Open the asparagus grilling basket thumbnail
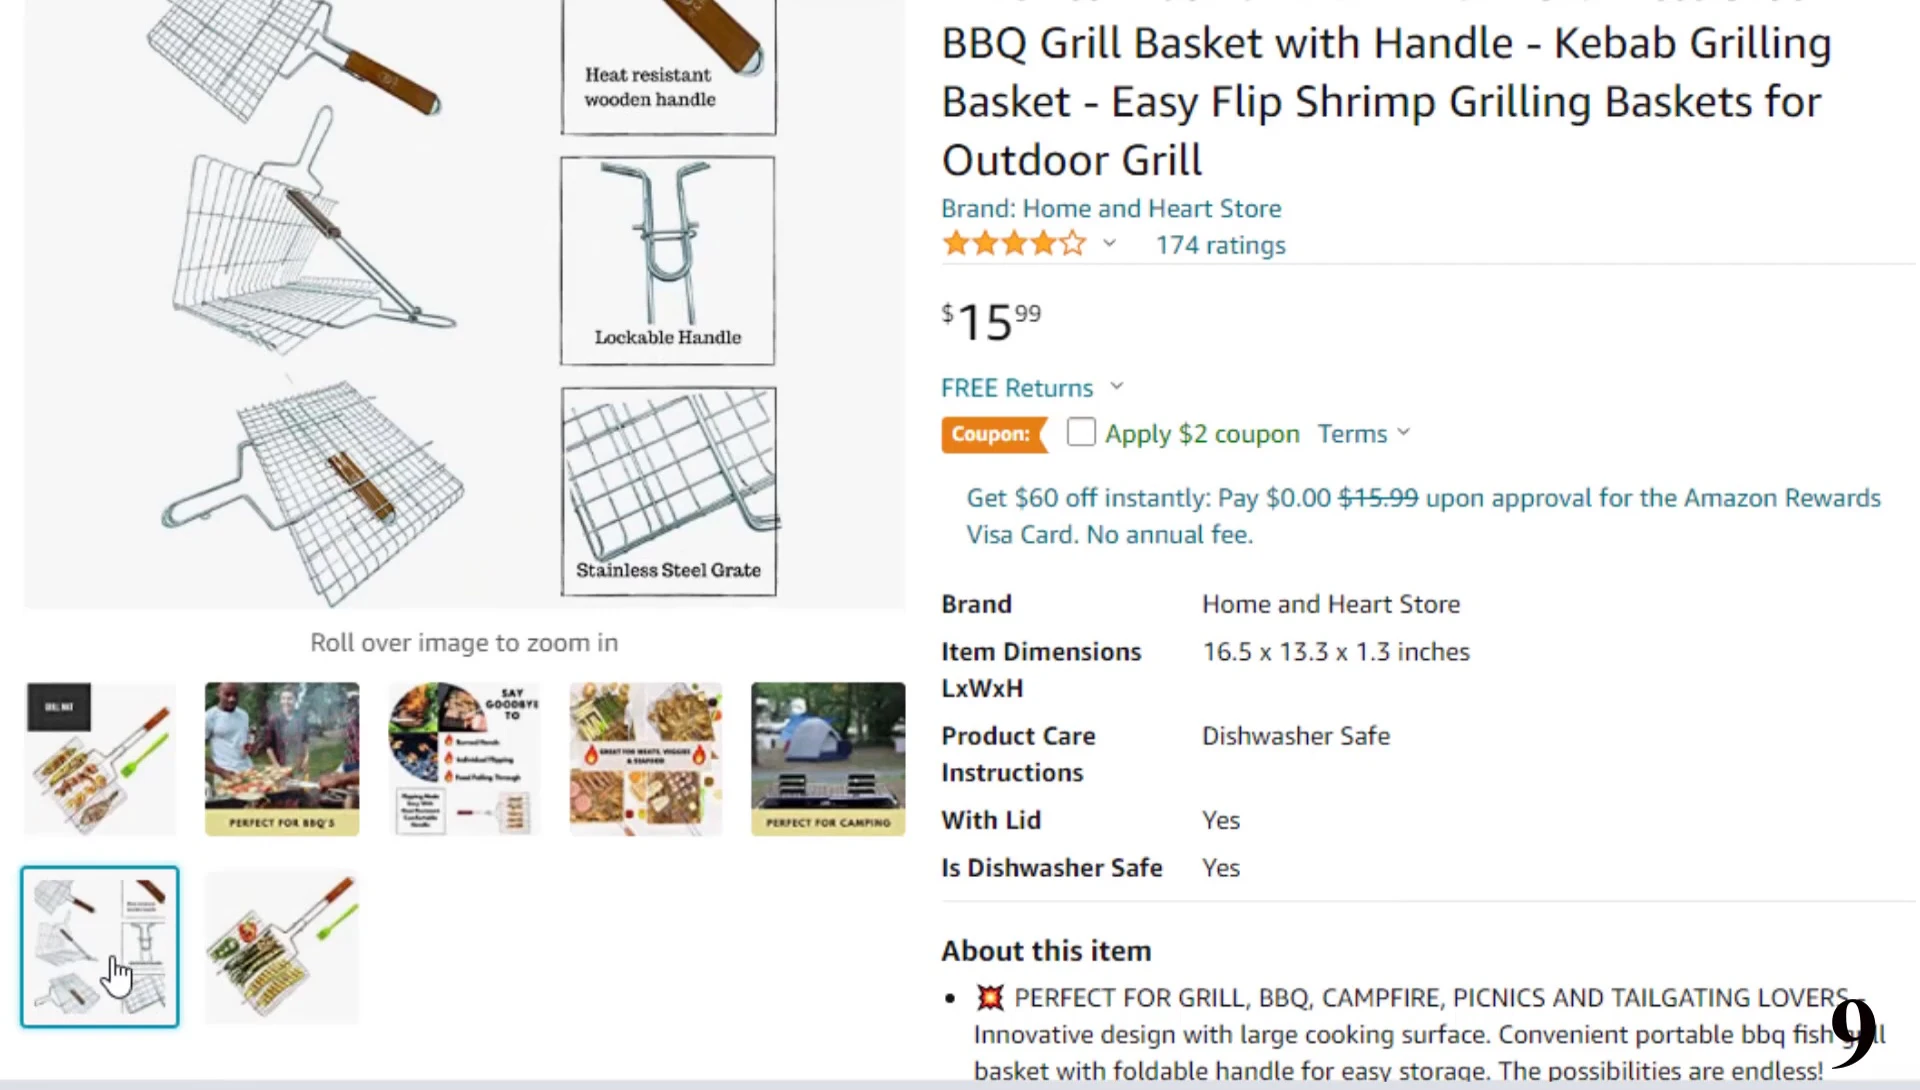 pyautogui.click(x=282, y=947)
